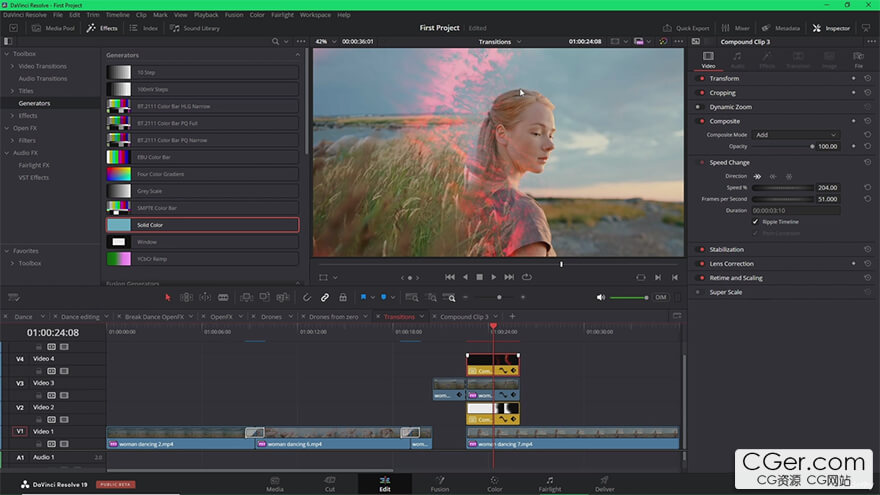The width and height of the screenshot is (880, 495).
Task: Expand the Effects tree item
Action: (x=12, y=116)
